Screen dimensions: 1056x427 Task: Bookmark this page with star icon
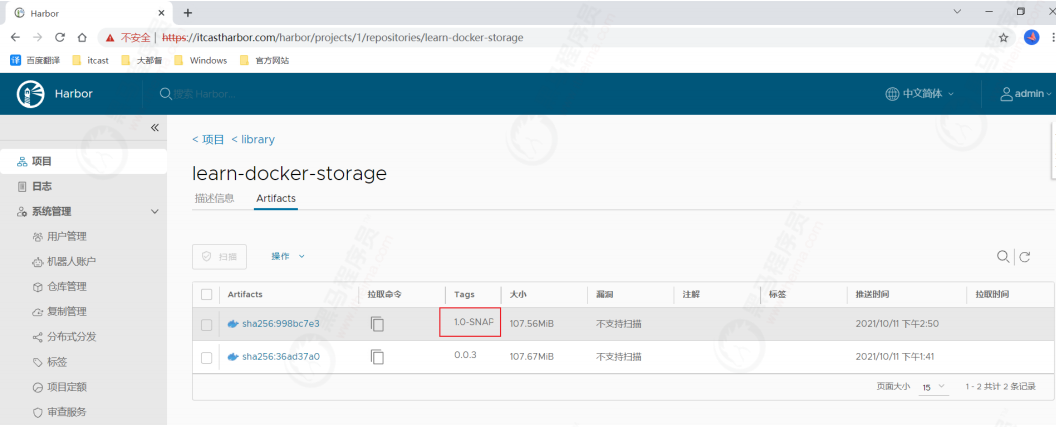tap(1003, 38)
